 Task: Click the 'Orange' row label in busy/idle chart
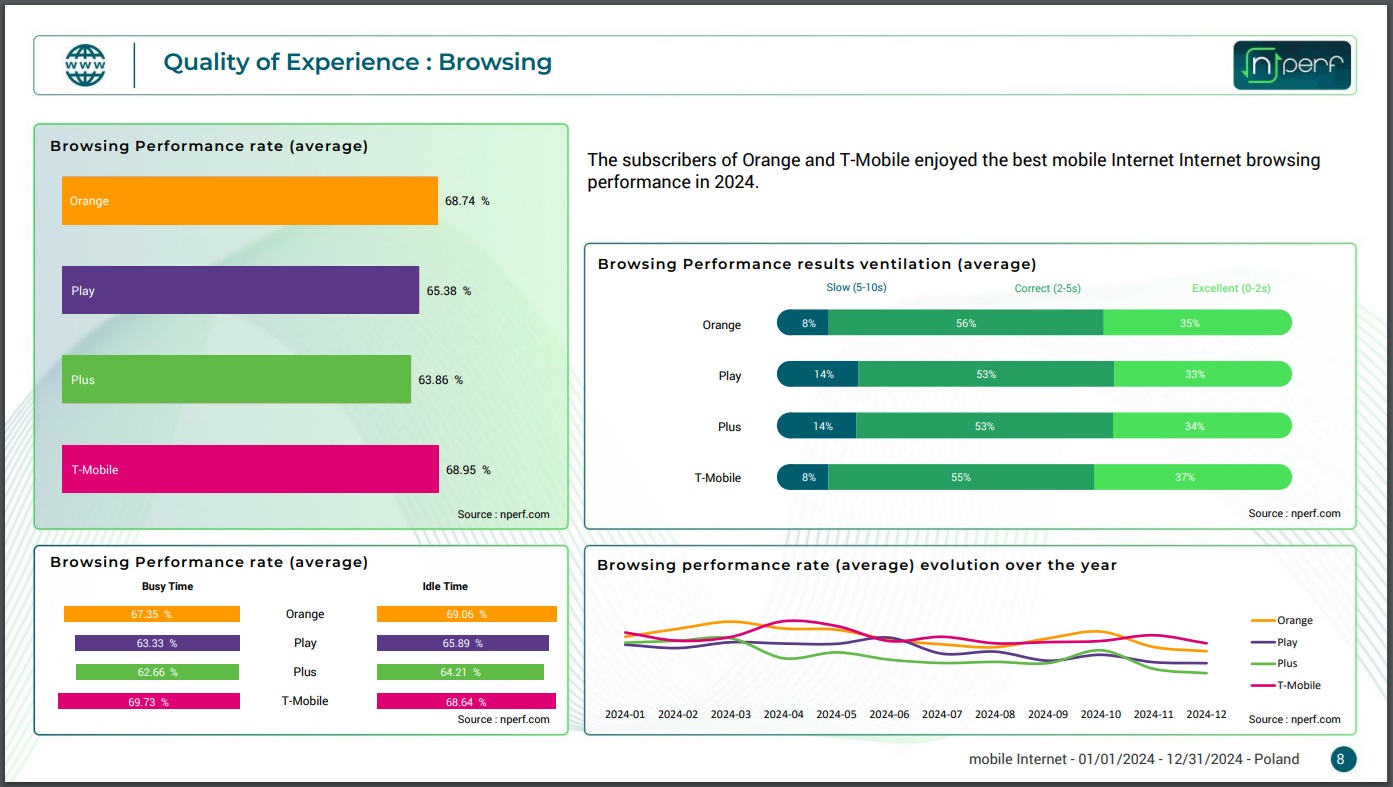click(305, 614)
